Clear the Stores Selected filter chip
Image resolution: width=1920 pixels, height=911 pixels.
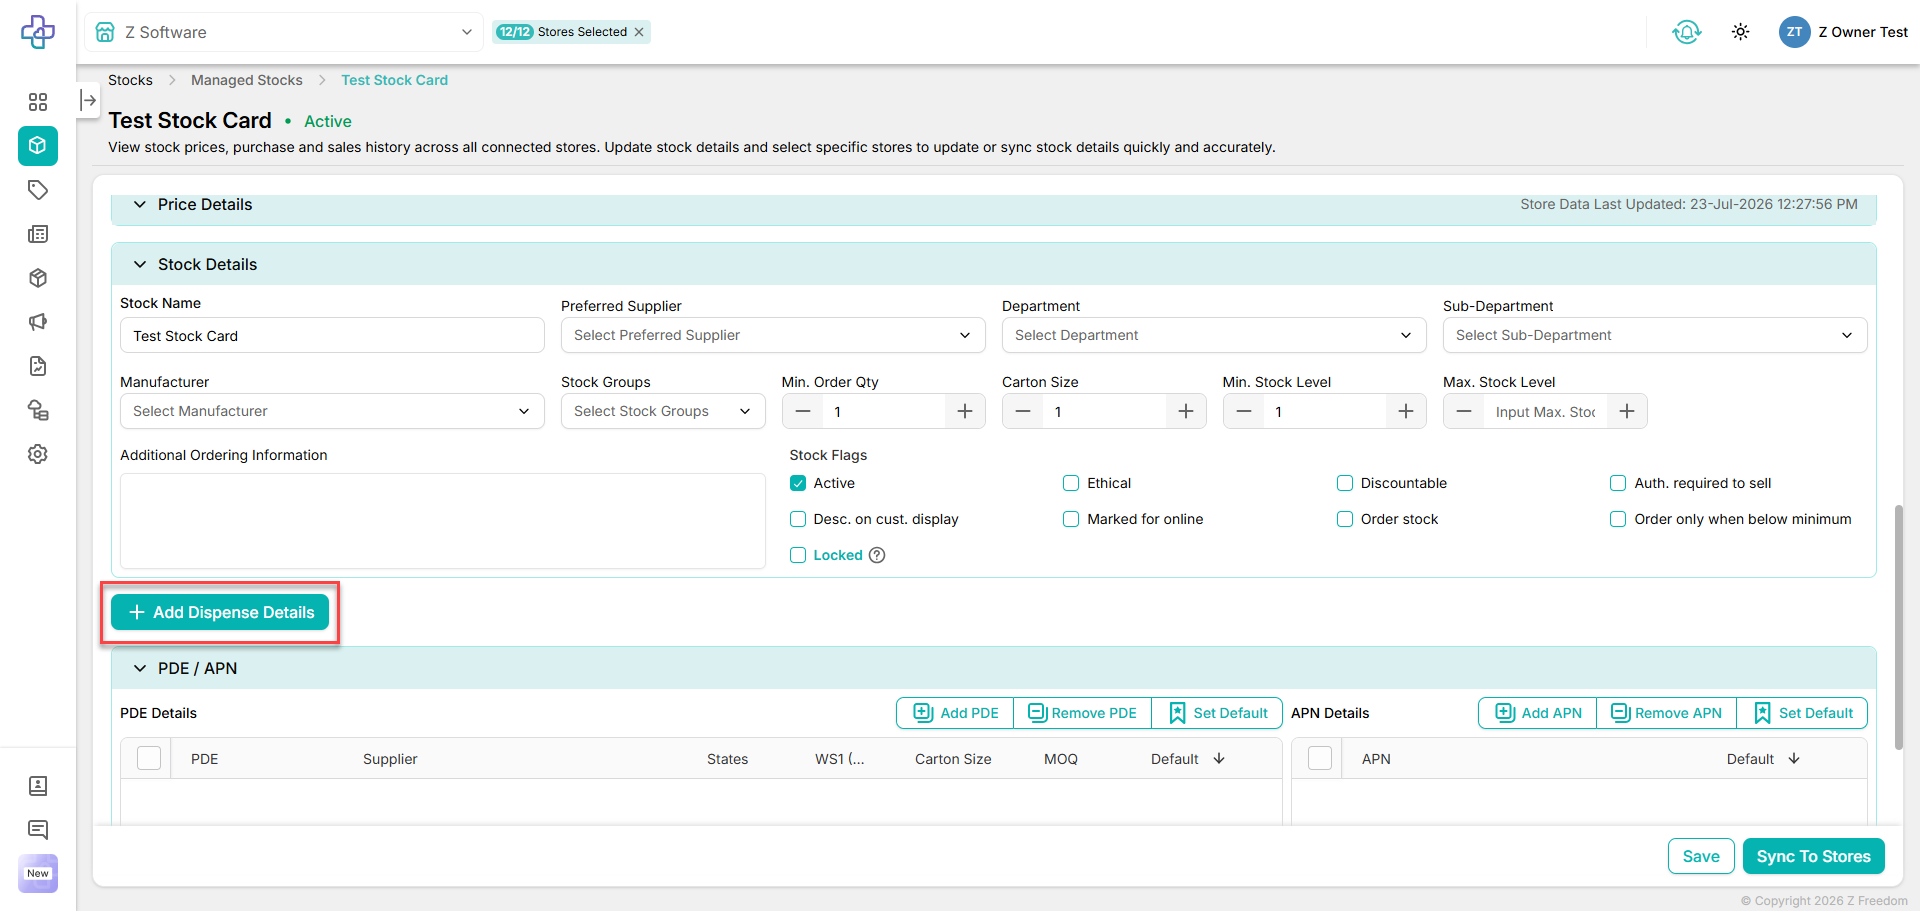tap(639, 32)
